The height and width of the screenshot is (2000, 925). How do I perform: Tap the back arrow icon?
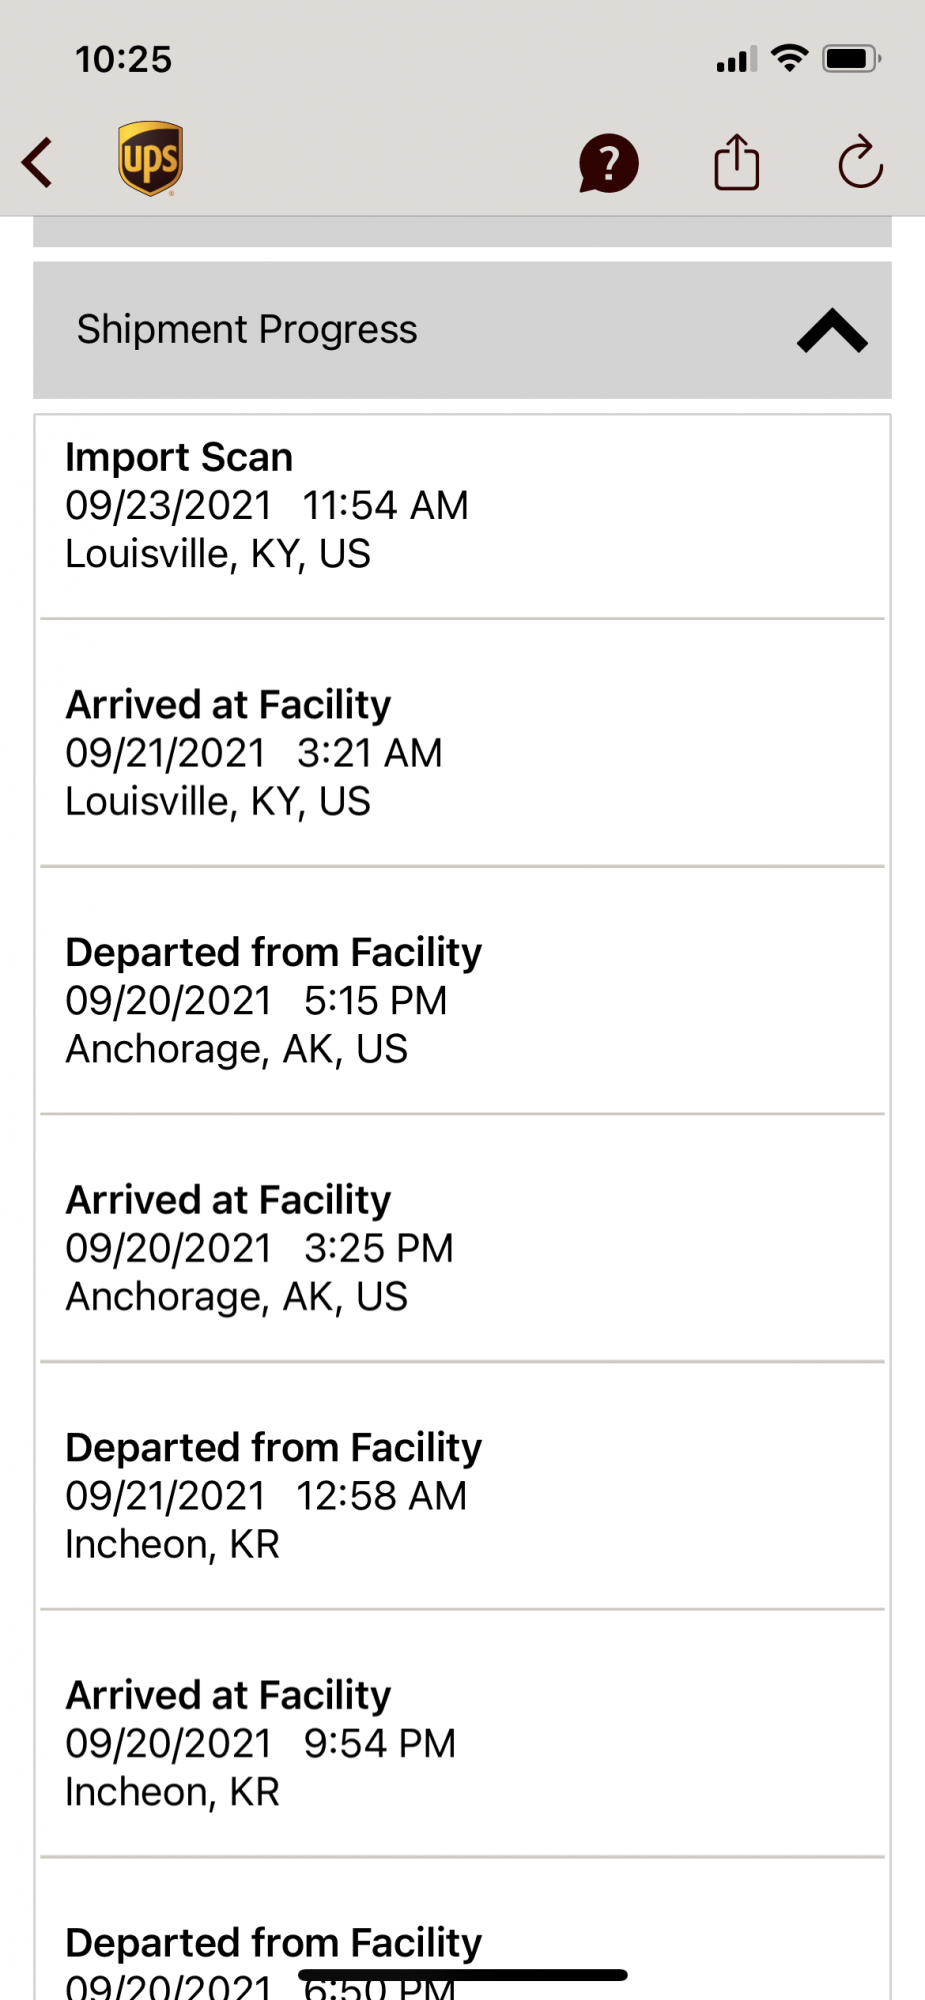point(38,162)
